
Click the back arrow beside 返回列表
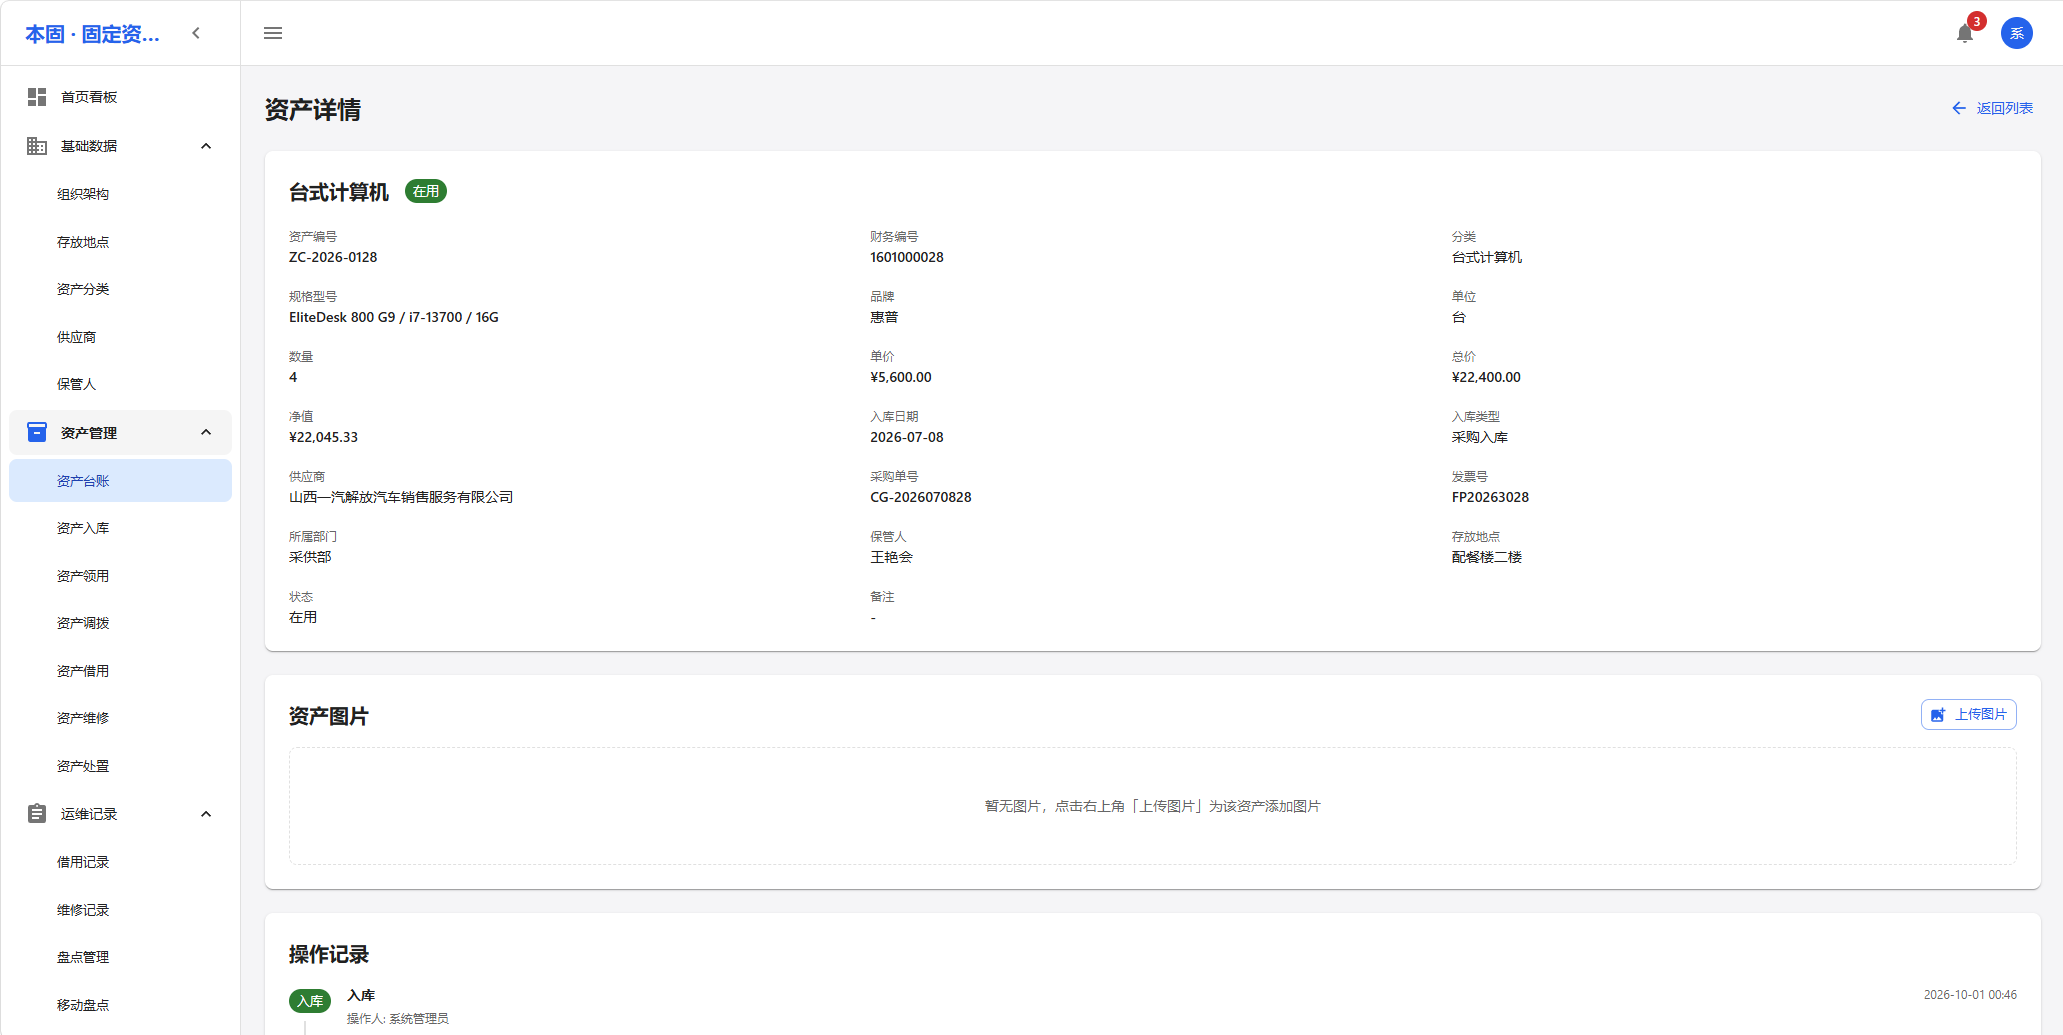(x=1959, y=108)
